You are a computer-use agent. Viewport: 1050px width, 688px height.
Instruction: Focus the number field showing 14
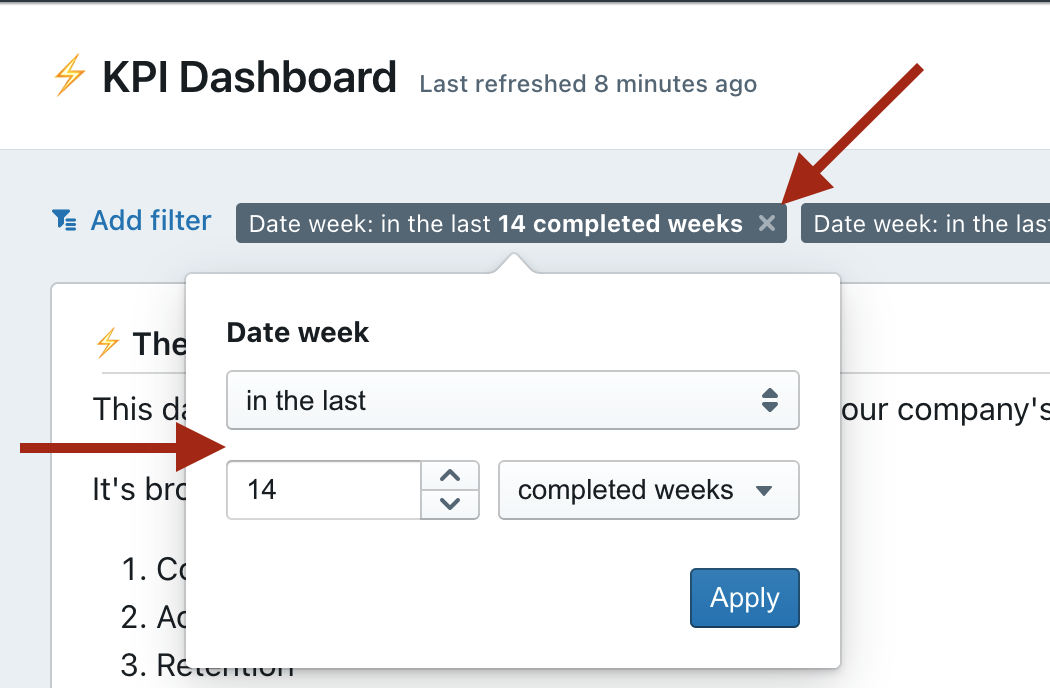(323, 490)
